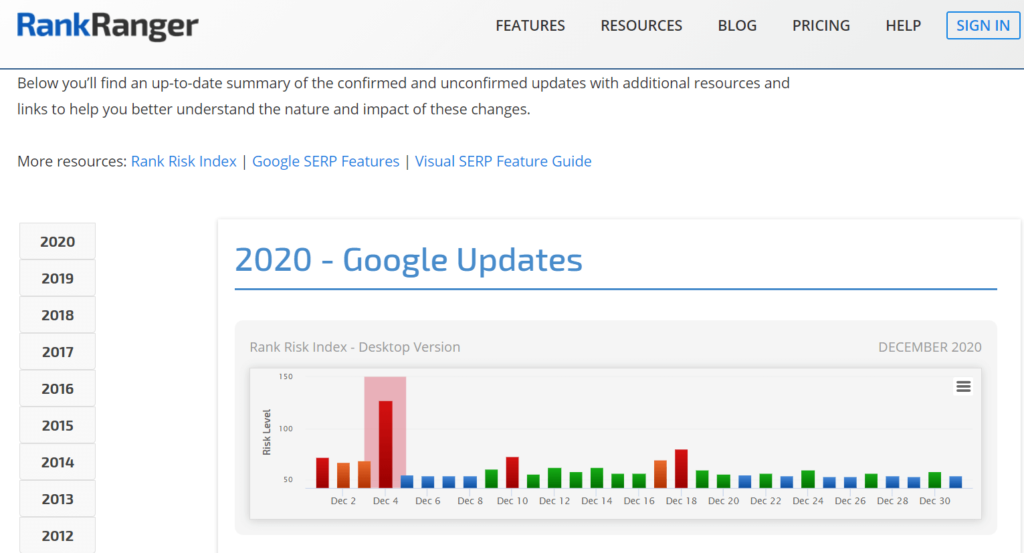Click the RankRanger logo
Image resolution: width=1024 pixels, height=553 pixels.
tap(107, 26)
